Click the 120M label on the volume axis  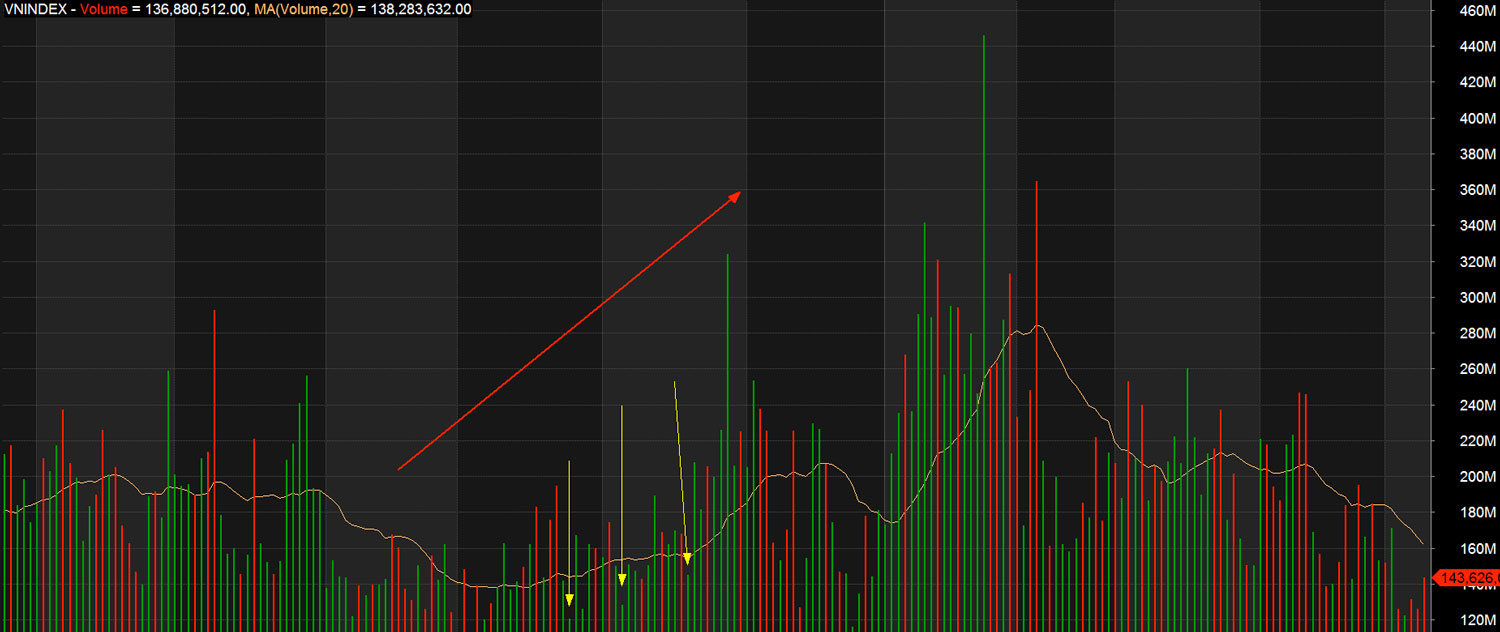point(1476,621)
